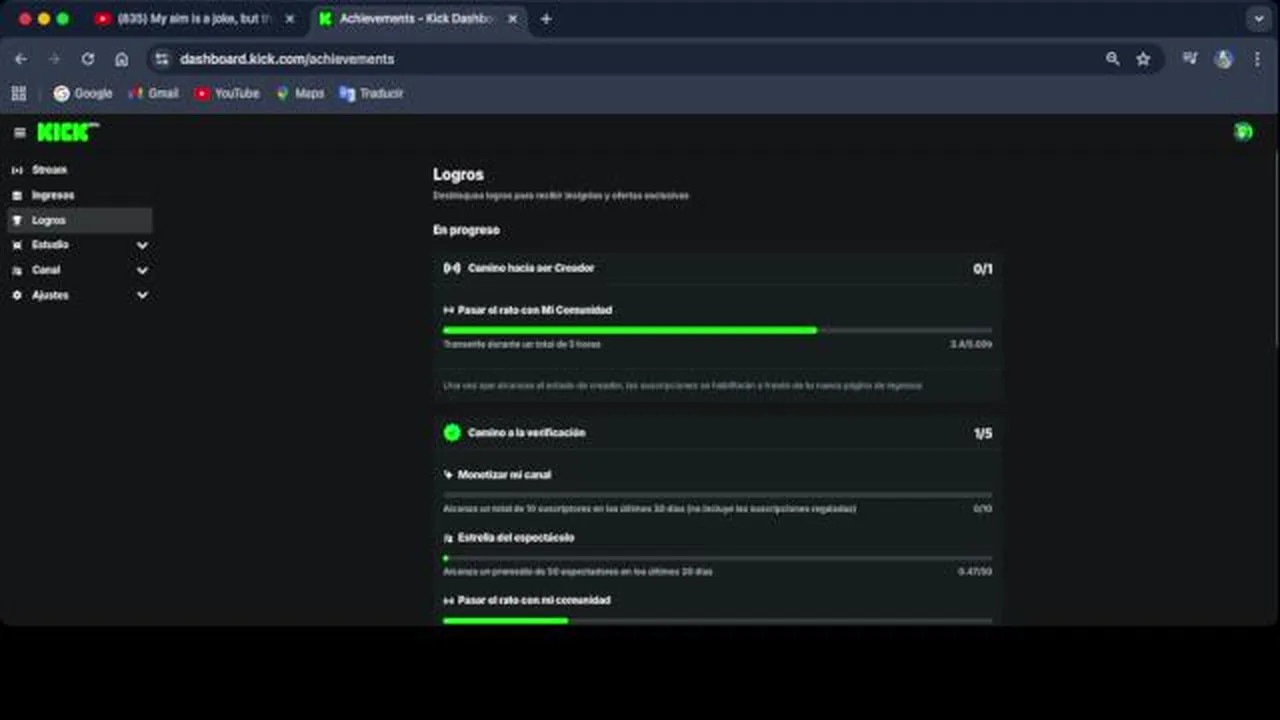
Task: Click the zoom magnifier in the address bar
Action: [x=1112, y=59]
